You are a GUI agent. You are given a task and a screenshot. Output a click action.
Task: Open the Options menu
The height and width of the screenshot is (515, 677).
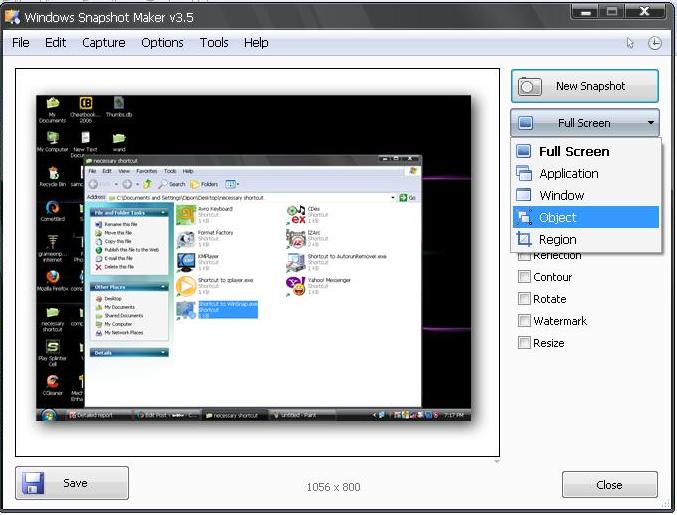click(x=162, y=43)
